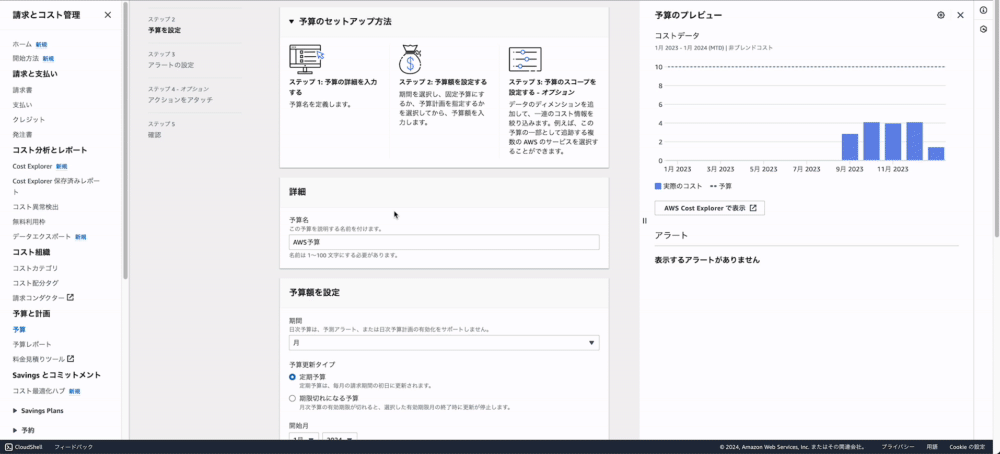Open CloudShell terminal icon
This screenshot has width=1000, height=454.
point(8,447)
